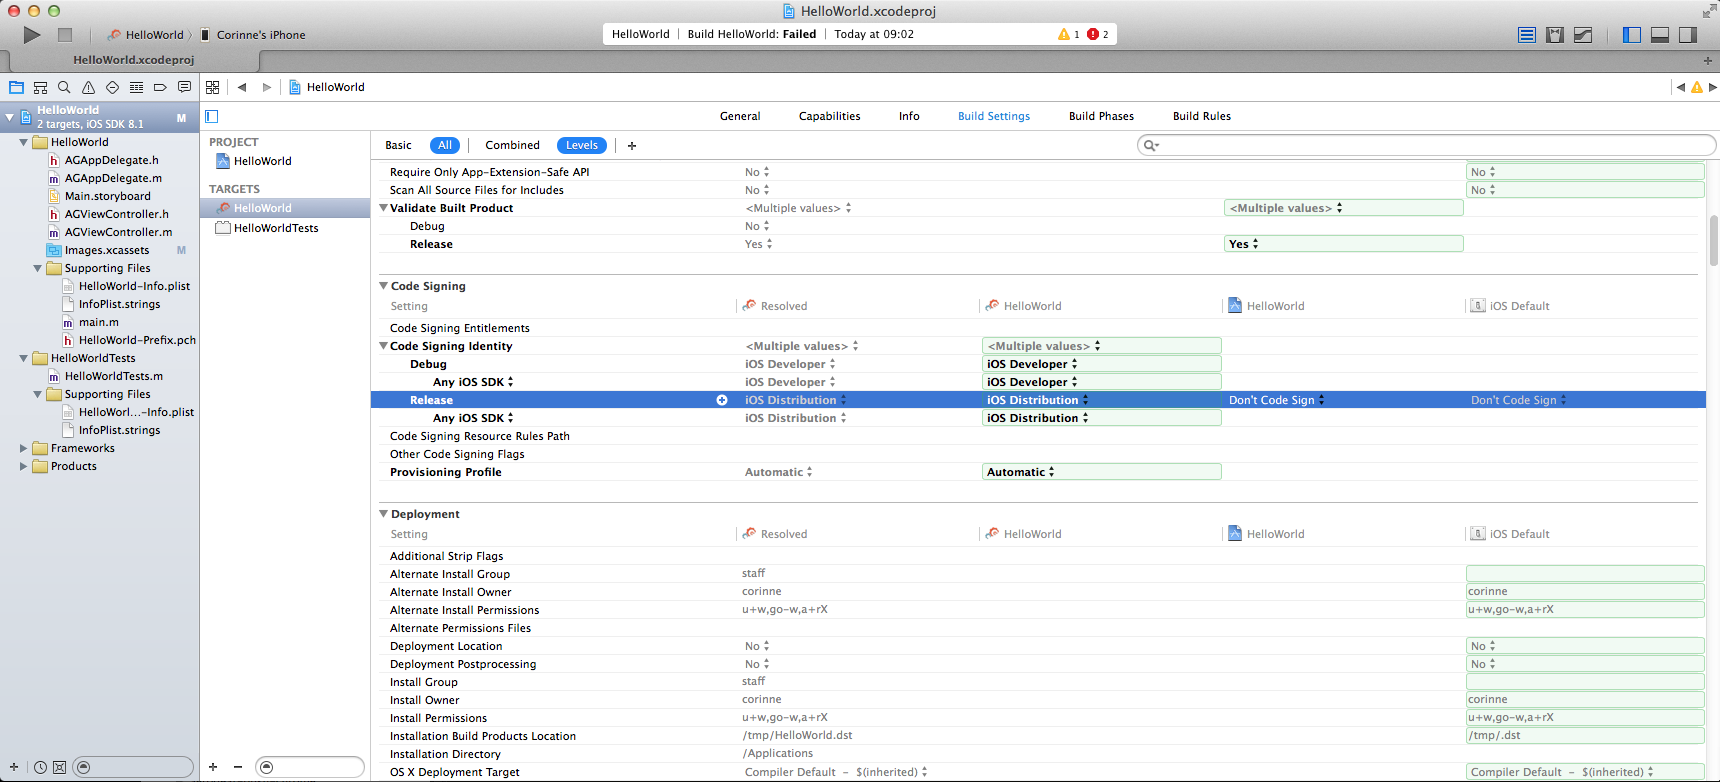Open the Capabilities tab
Image resolution: width=1720 pixels, height=782 pixels.
coord(829,116)
